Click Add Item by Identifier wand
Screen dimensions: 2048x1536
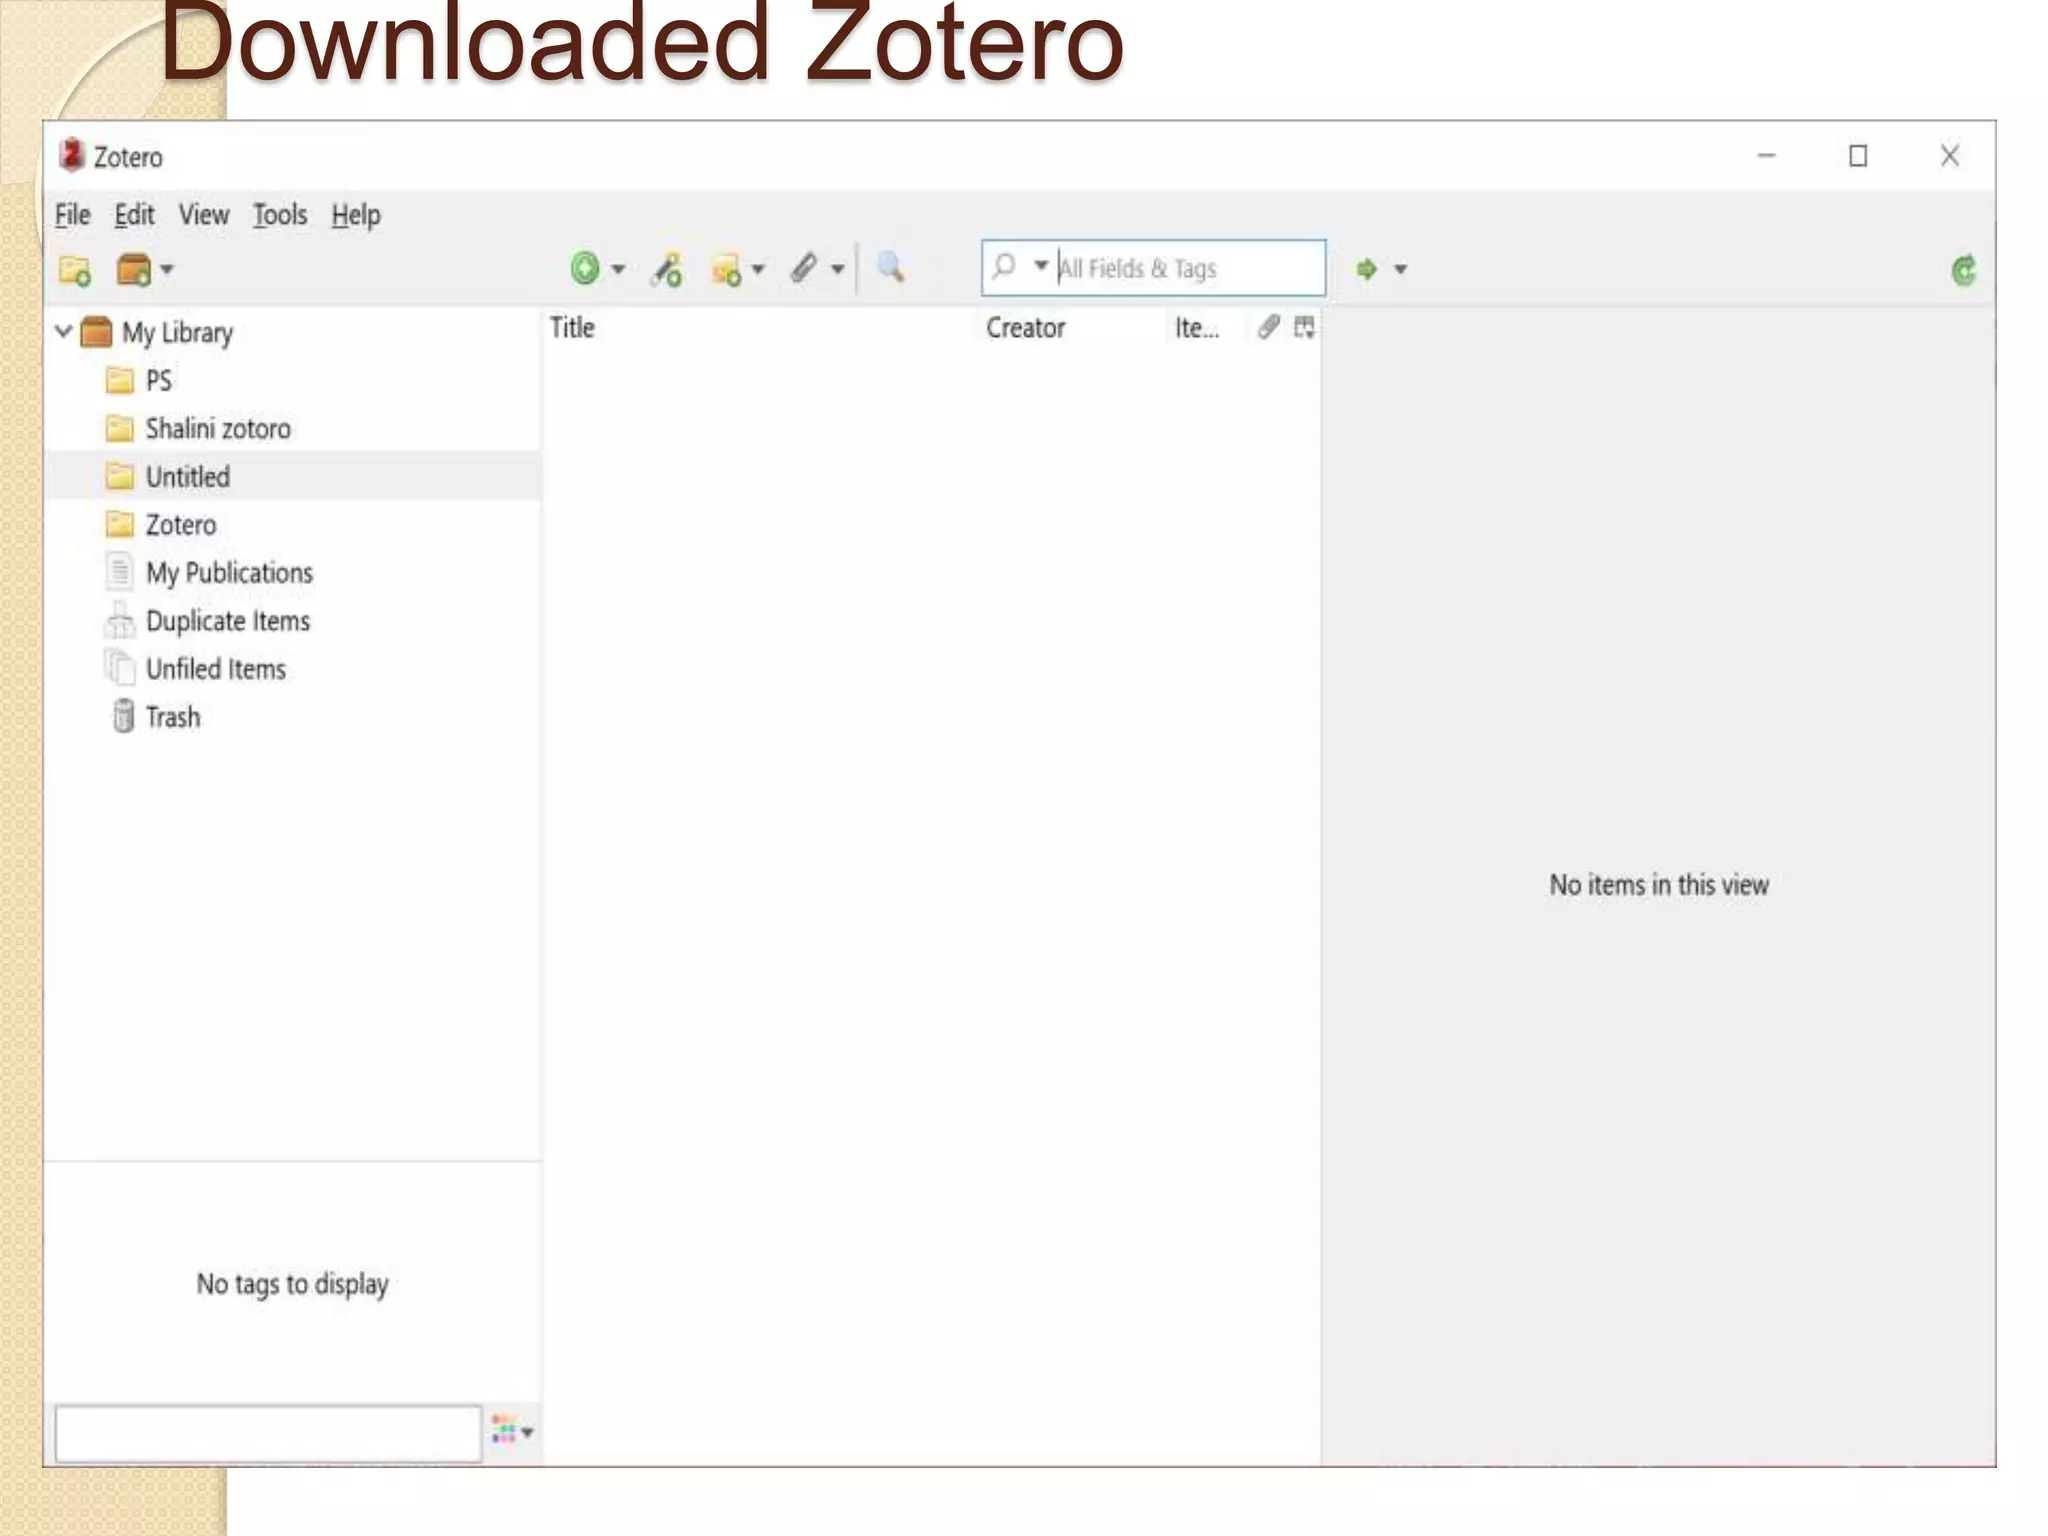click(x=667, y=269)
